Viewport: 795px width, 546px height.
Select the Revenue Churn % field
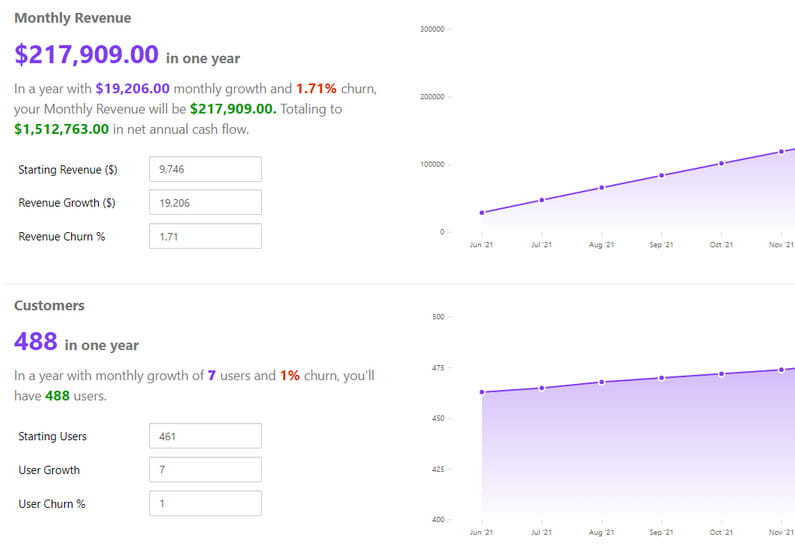coord(205,236)
